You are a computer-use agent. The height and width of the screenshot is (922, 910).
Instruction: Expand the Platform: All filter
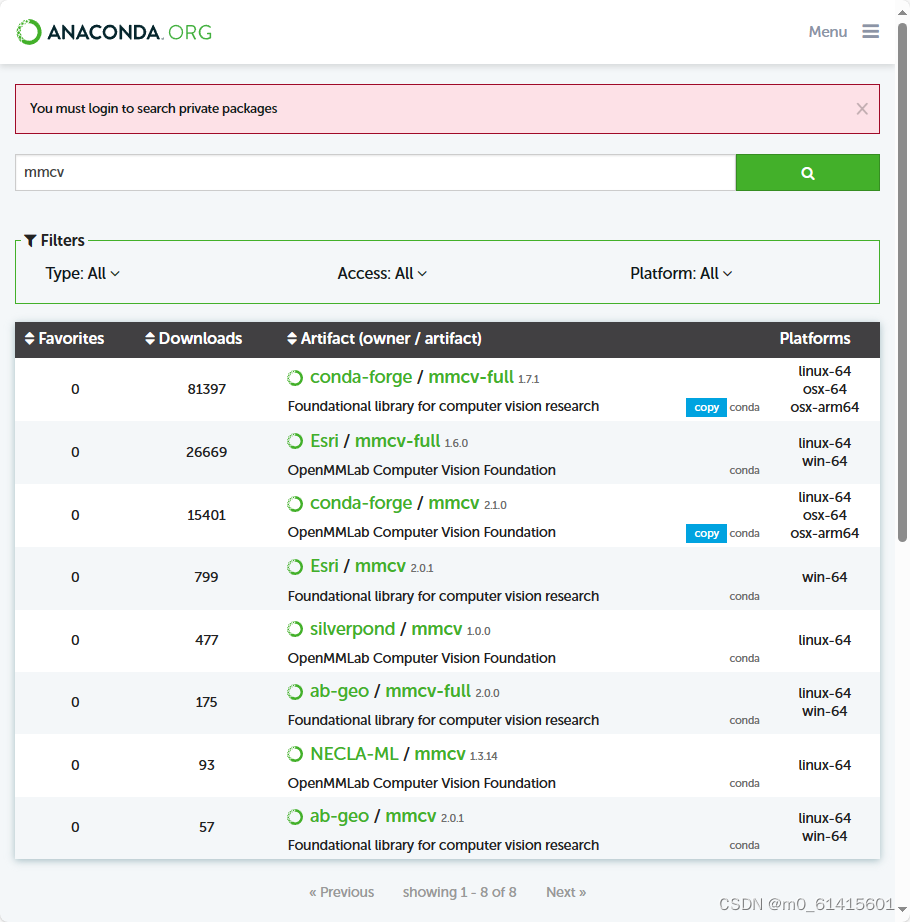pos(681,273)
